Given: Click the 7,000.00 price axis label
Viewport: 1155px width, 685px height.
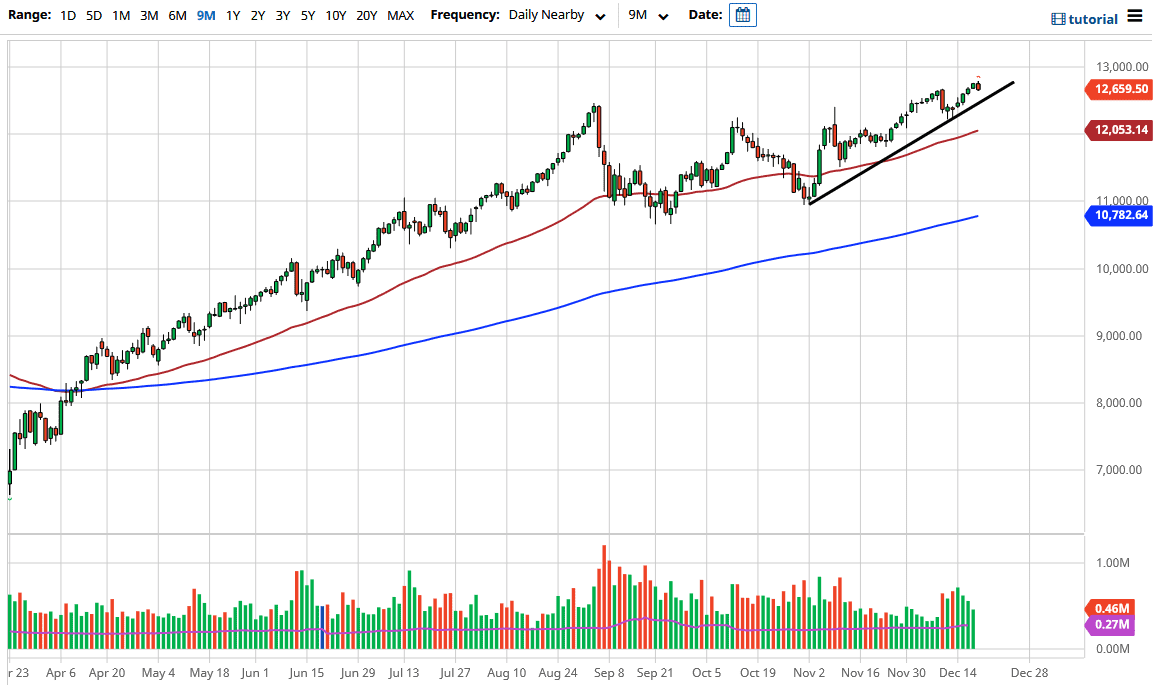Looking at the screenshot, I should (1120, 470).
